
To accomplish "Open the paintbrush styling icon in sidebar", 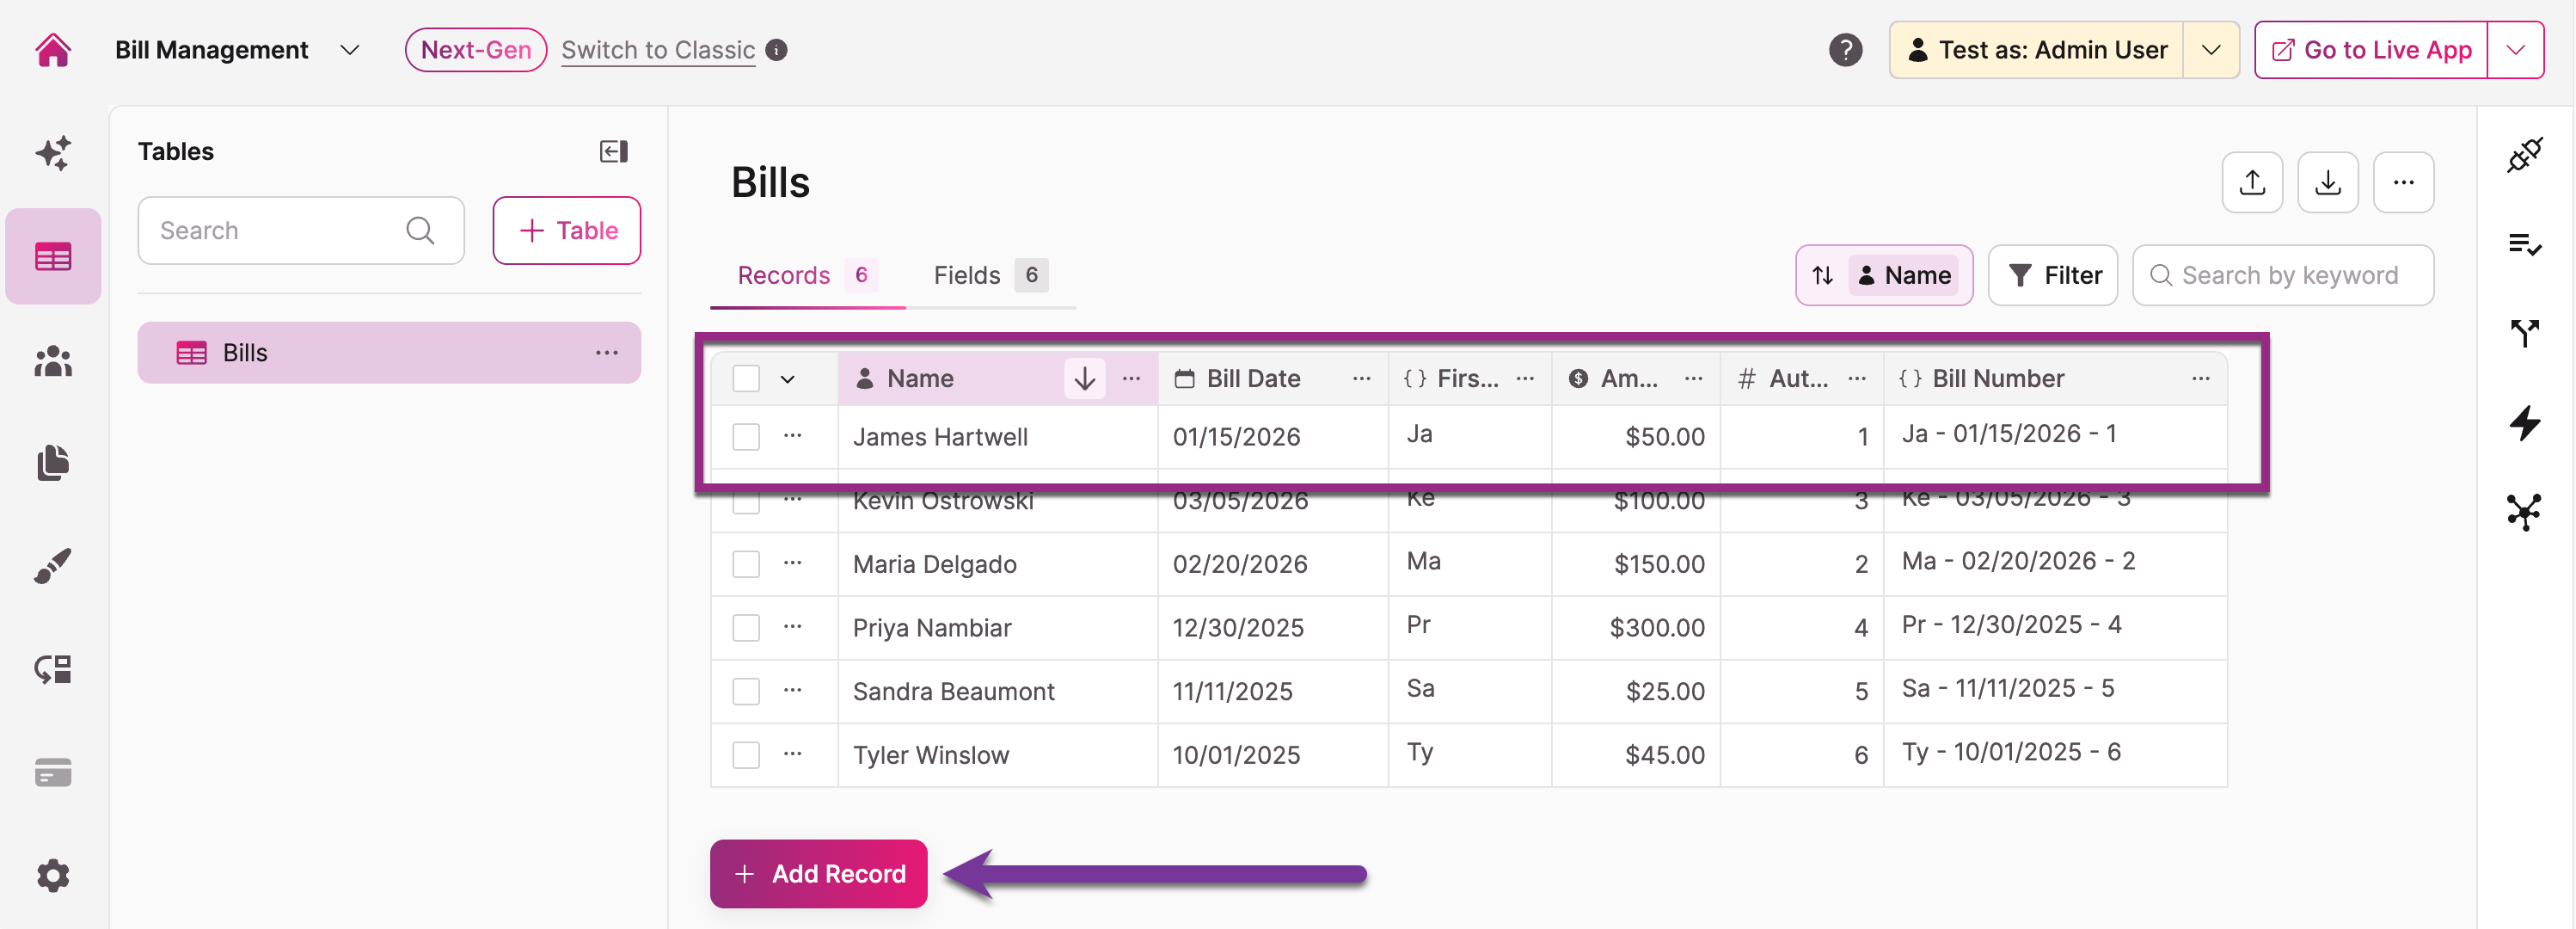I will click(x=53, y=566).
